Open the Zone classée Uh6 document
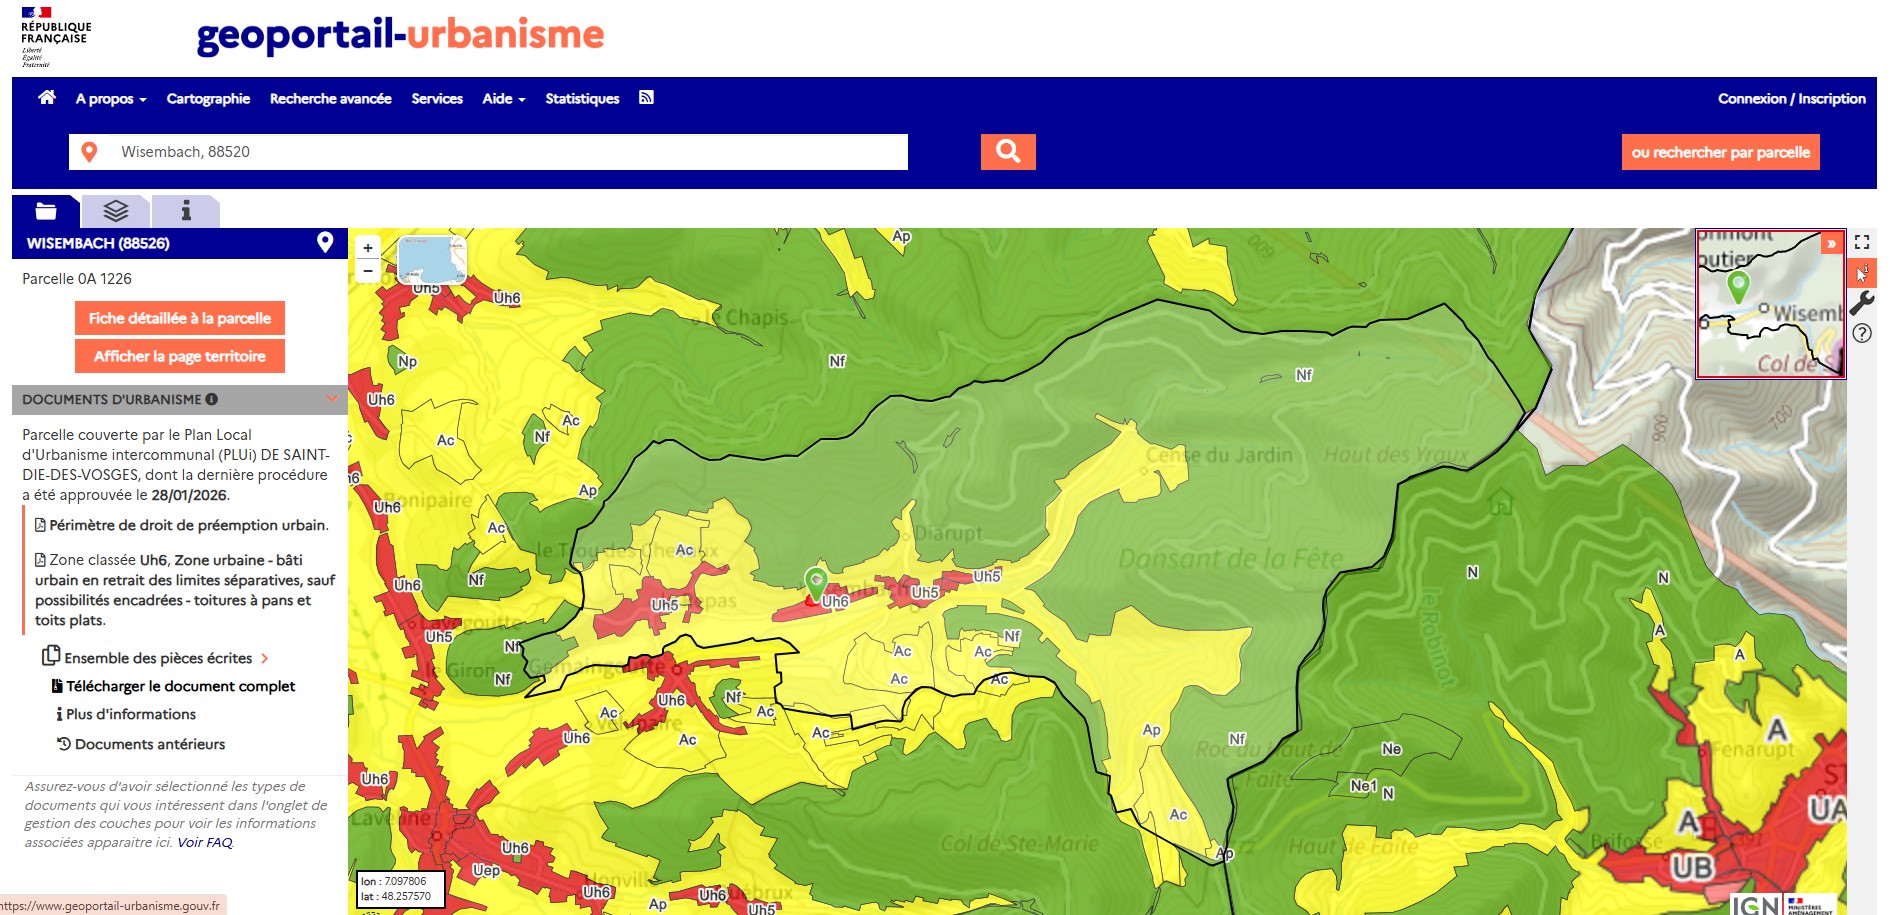 point(185,590)
